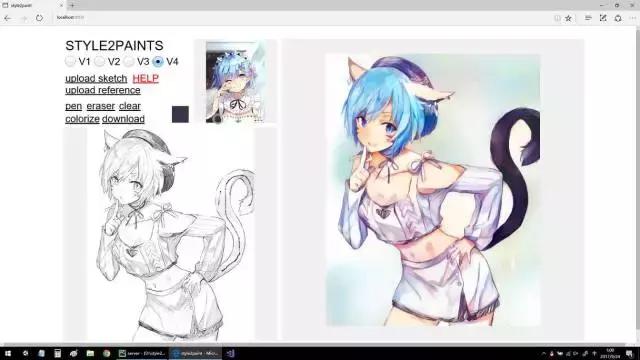Reload the page with the refresh icon
Viewport: 640px width, 360px height.
[x=39, y=18]
